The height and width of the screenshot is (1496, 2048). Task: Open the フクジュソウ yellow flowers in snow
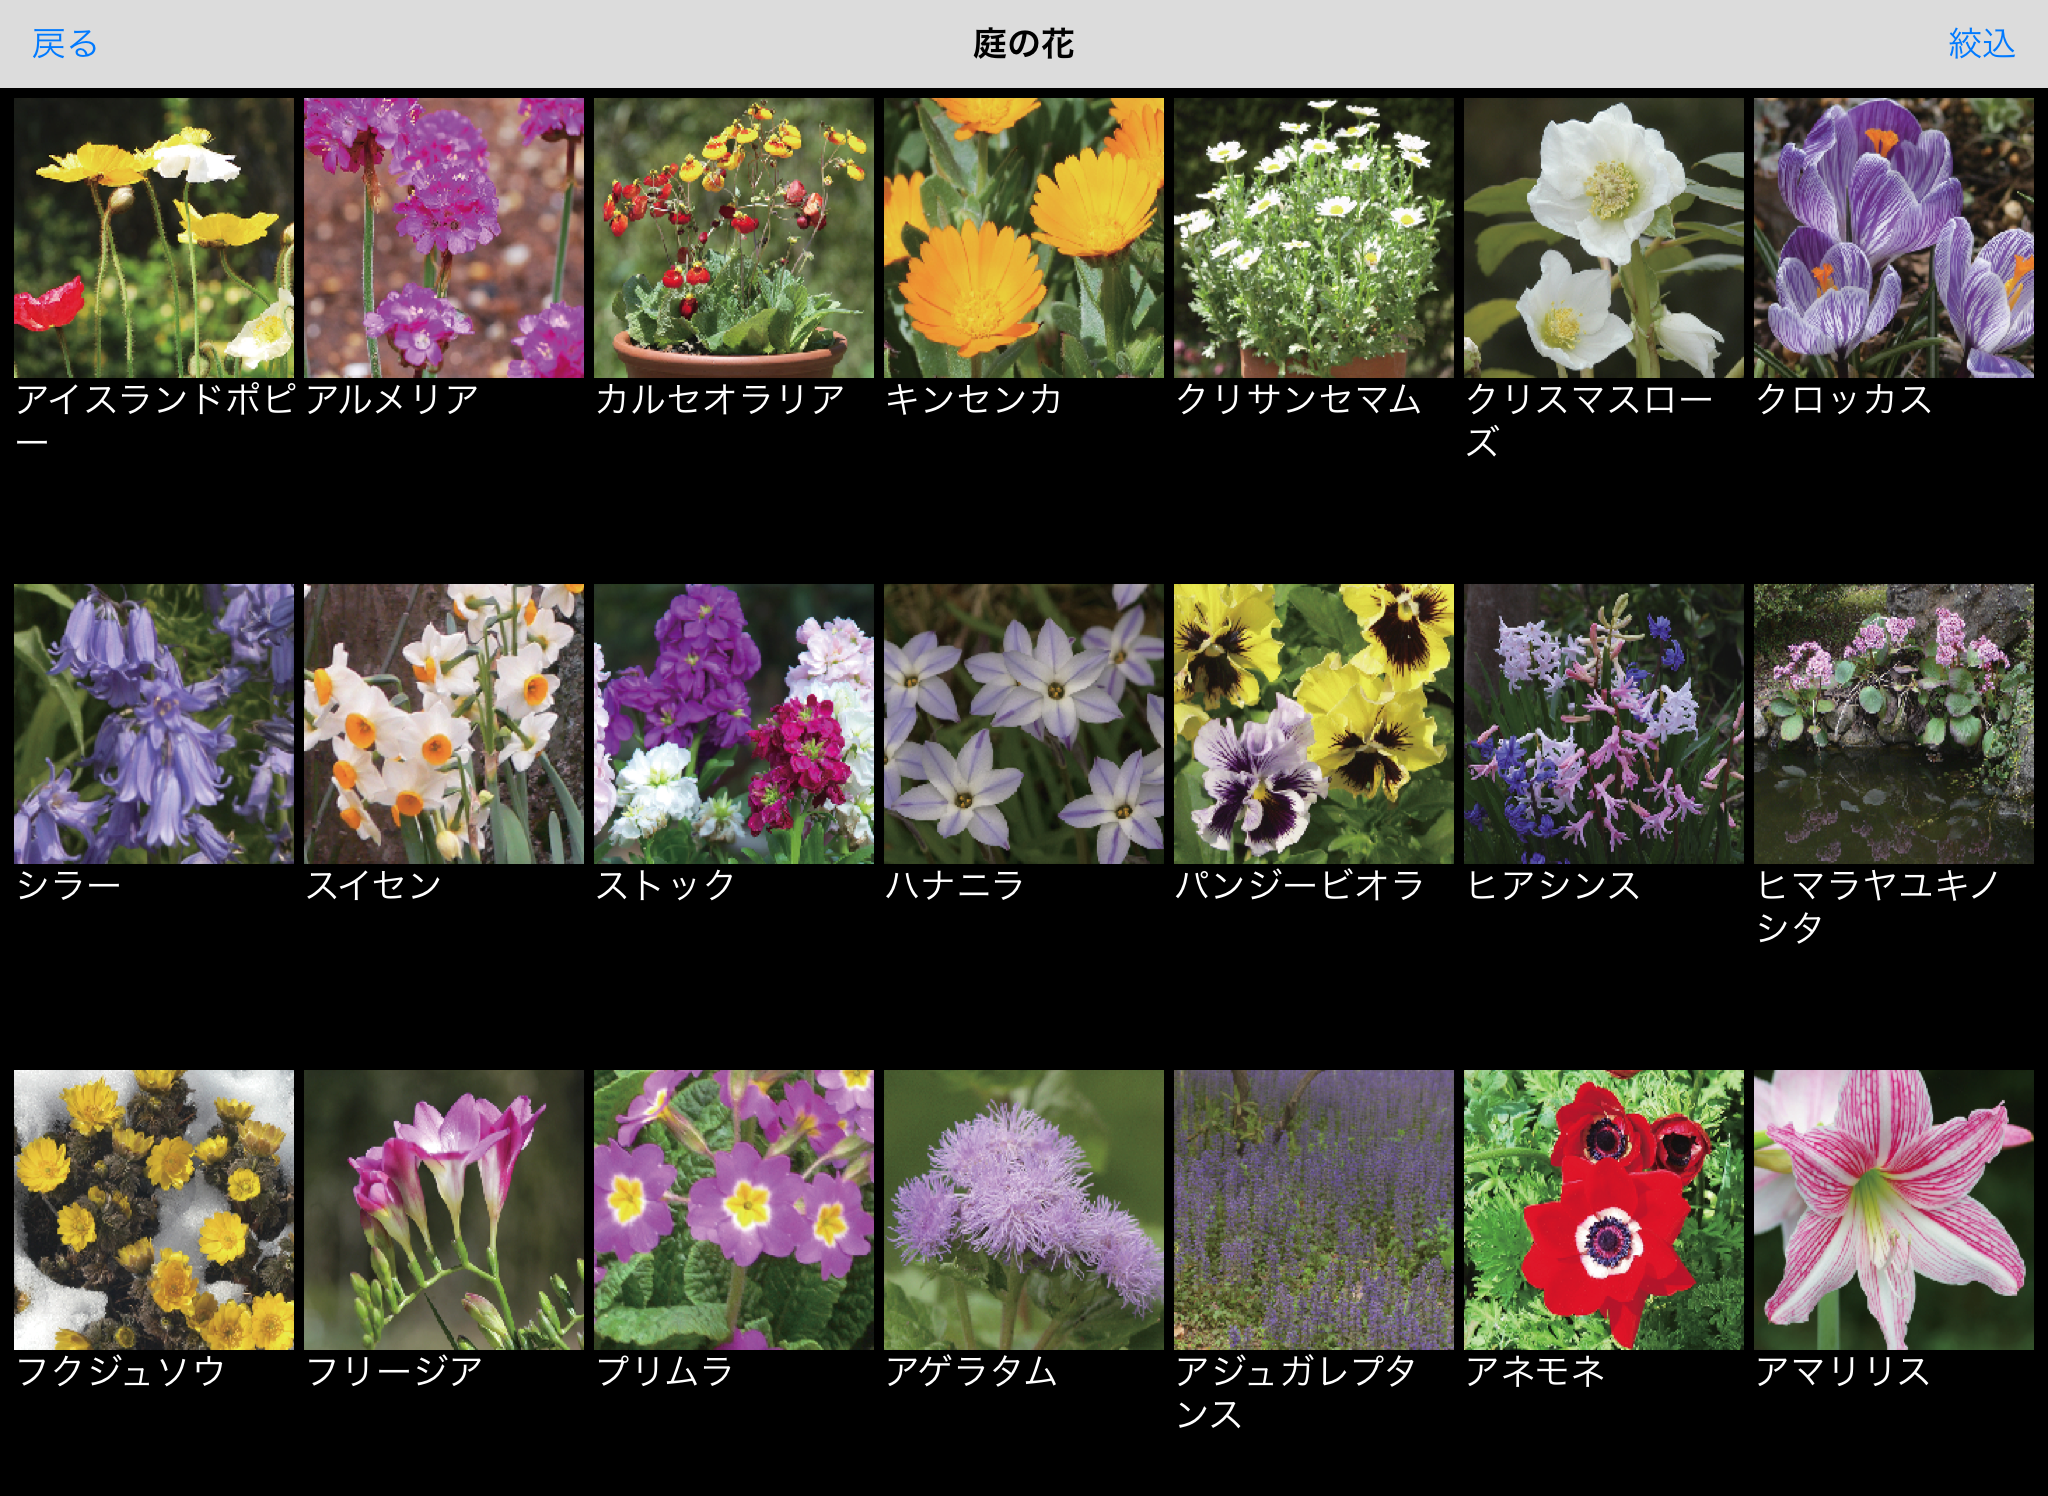(154, 1210)
